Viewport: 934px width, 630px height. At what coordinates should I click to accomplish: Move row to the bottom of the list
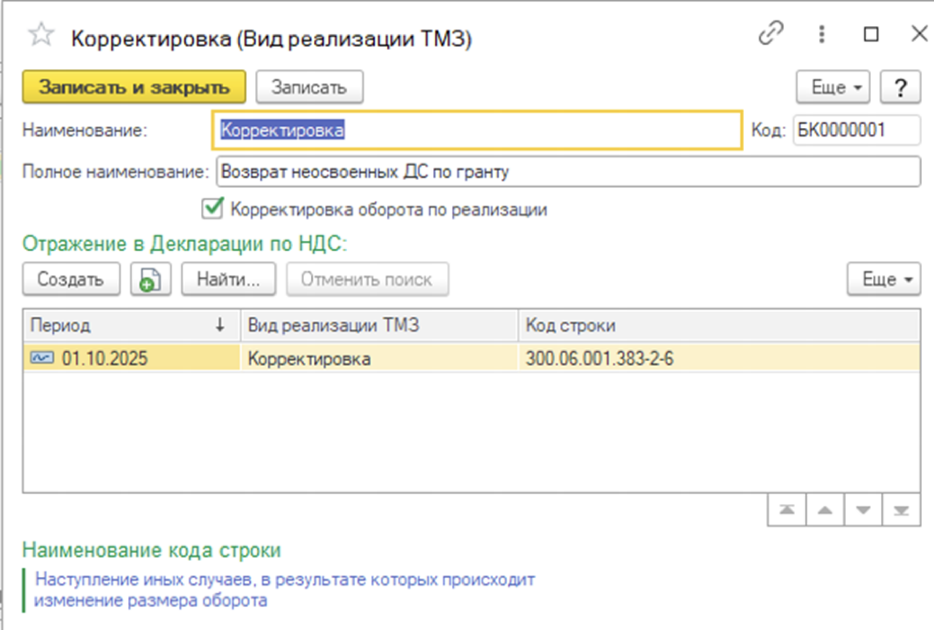[x=901, y=510]
